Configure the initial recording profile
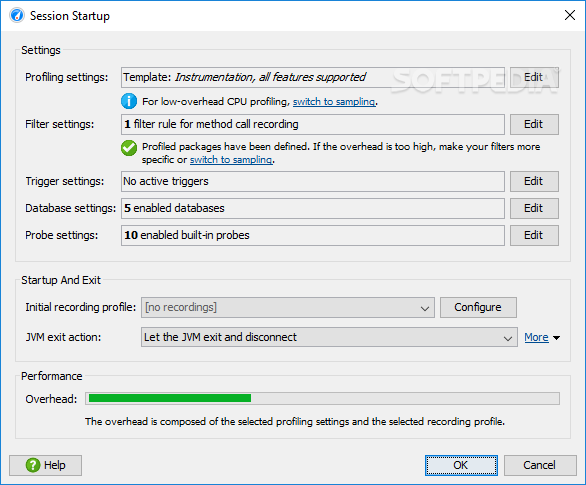Screen dimensions: 586x485 [x=478, y=308]
